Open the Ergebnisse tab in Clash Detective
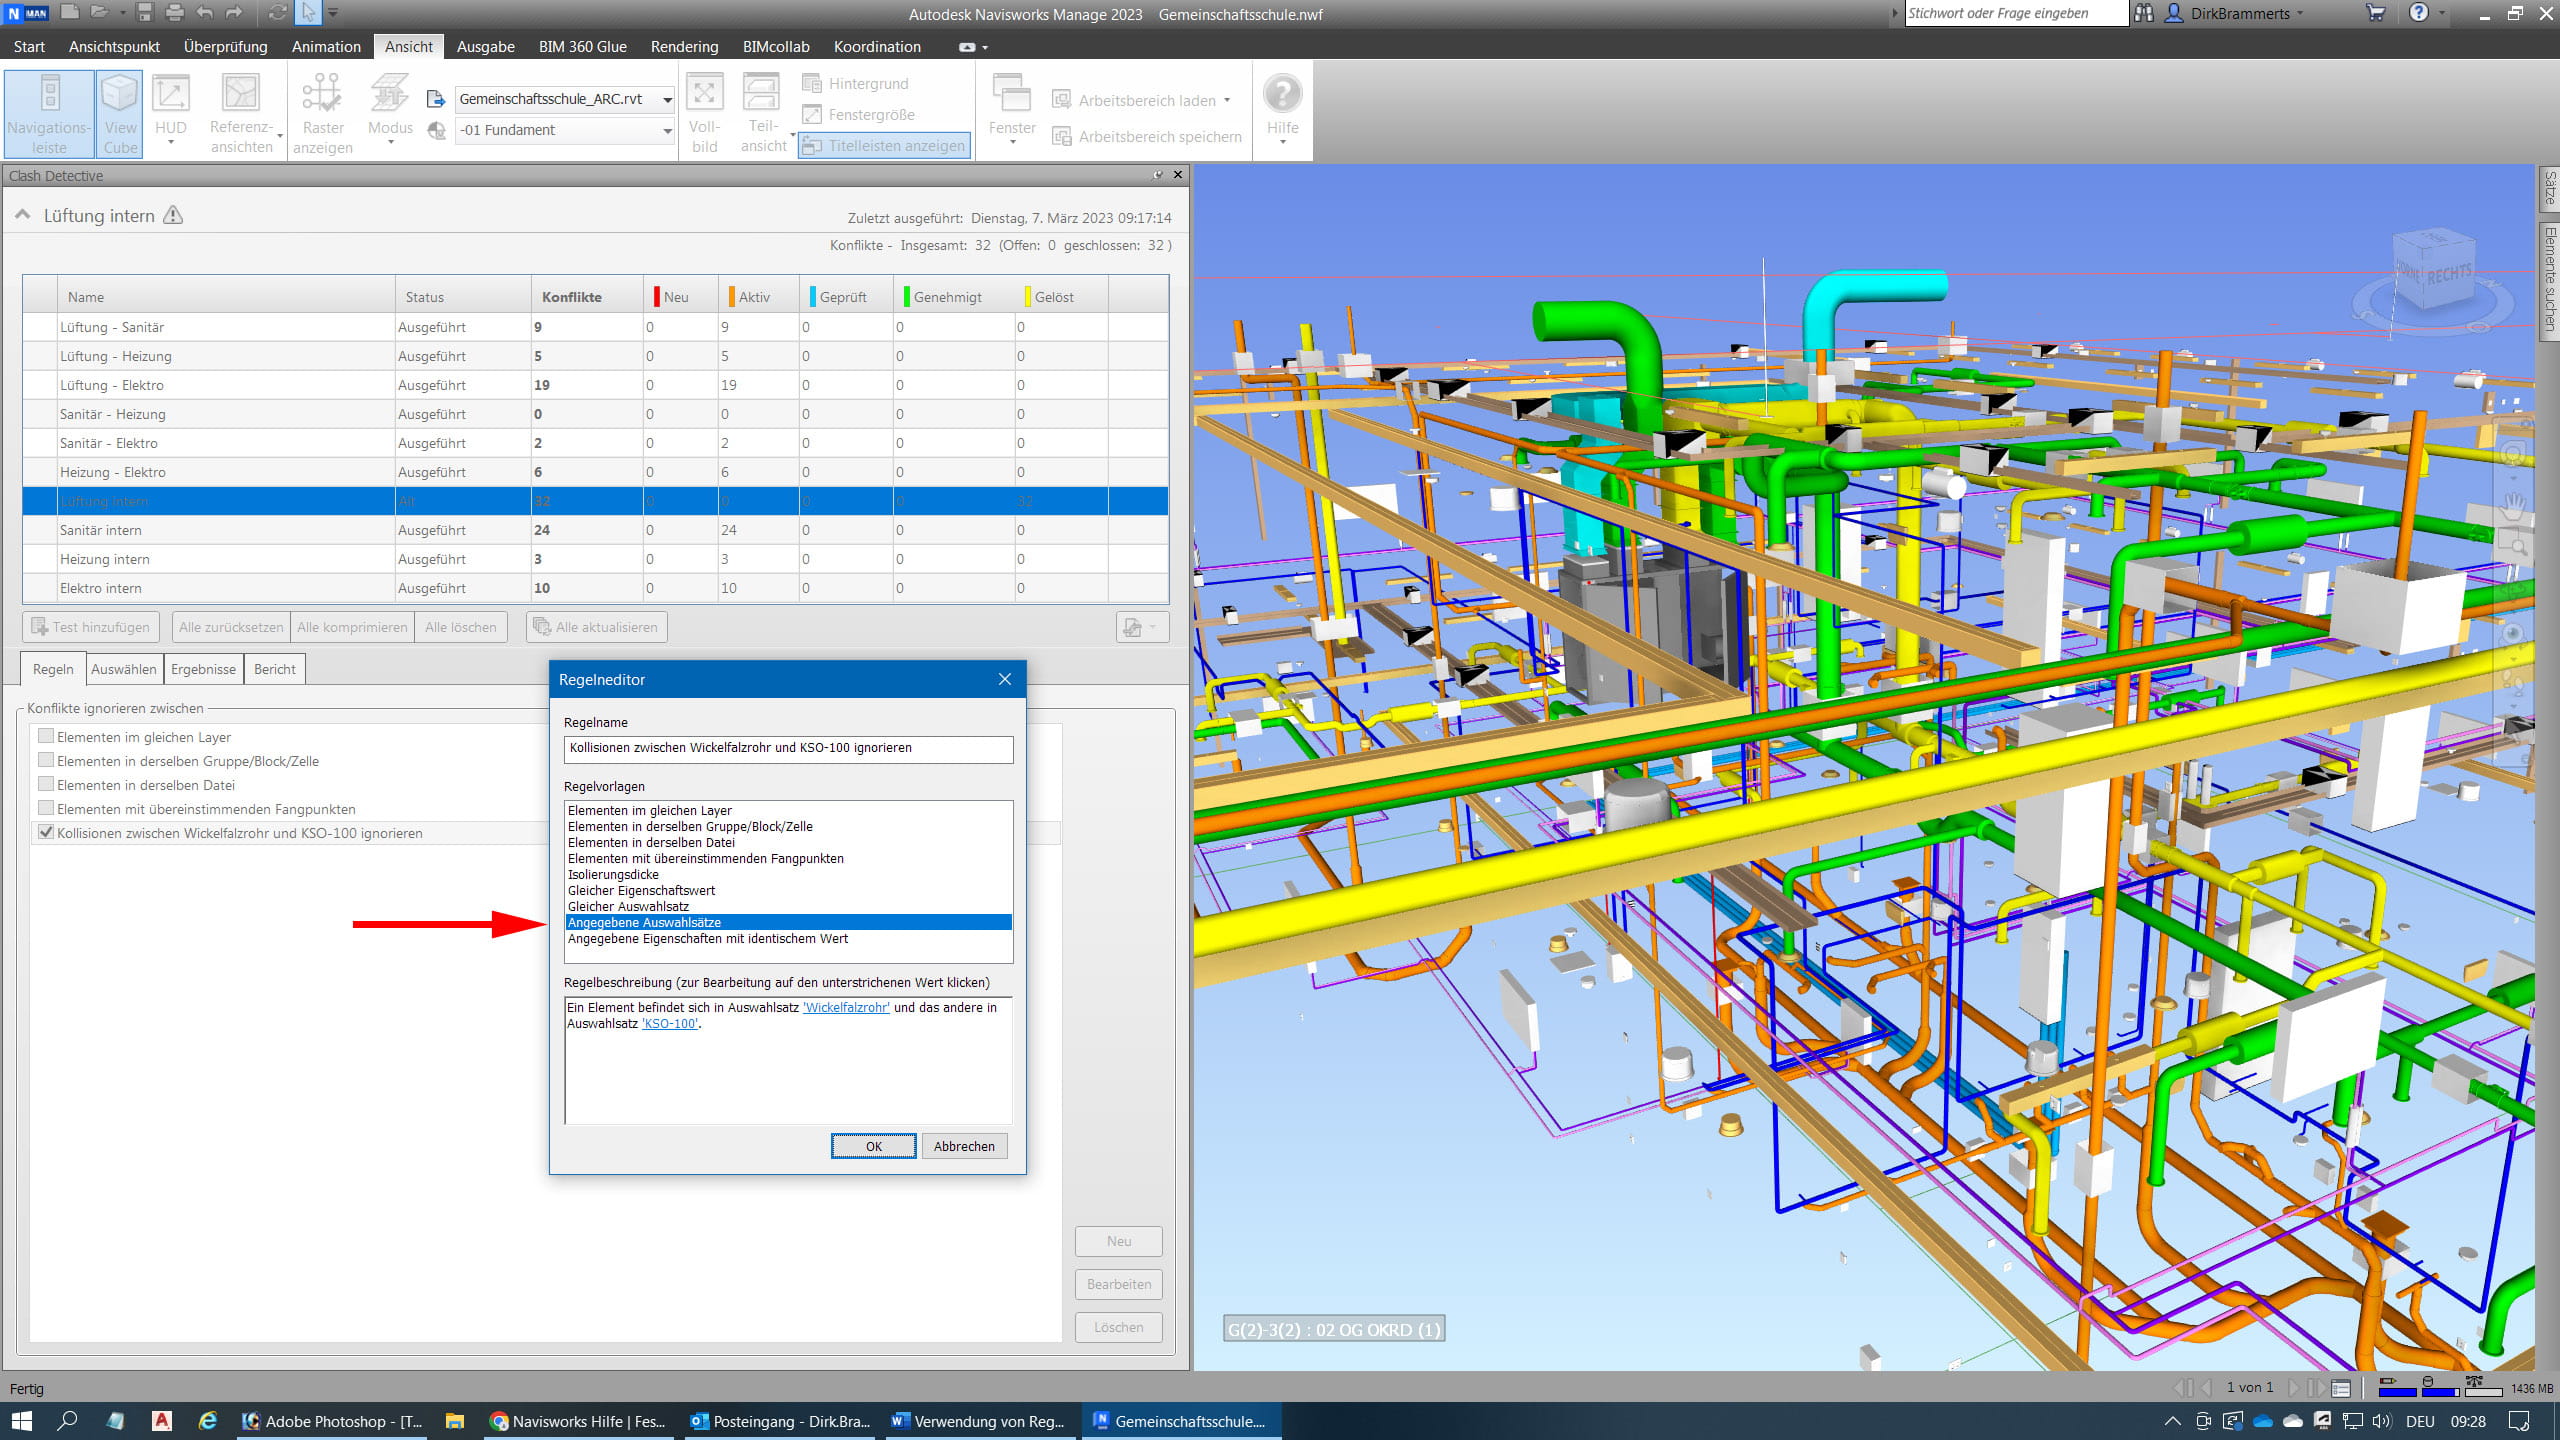2560x1440 pixels. tap(202, 668)
